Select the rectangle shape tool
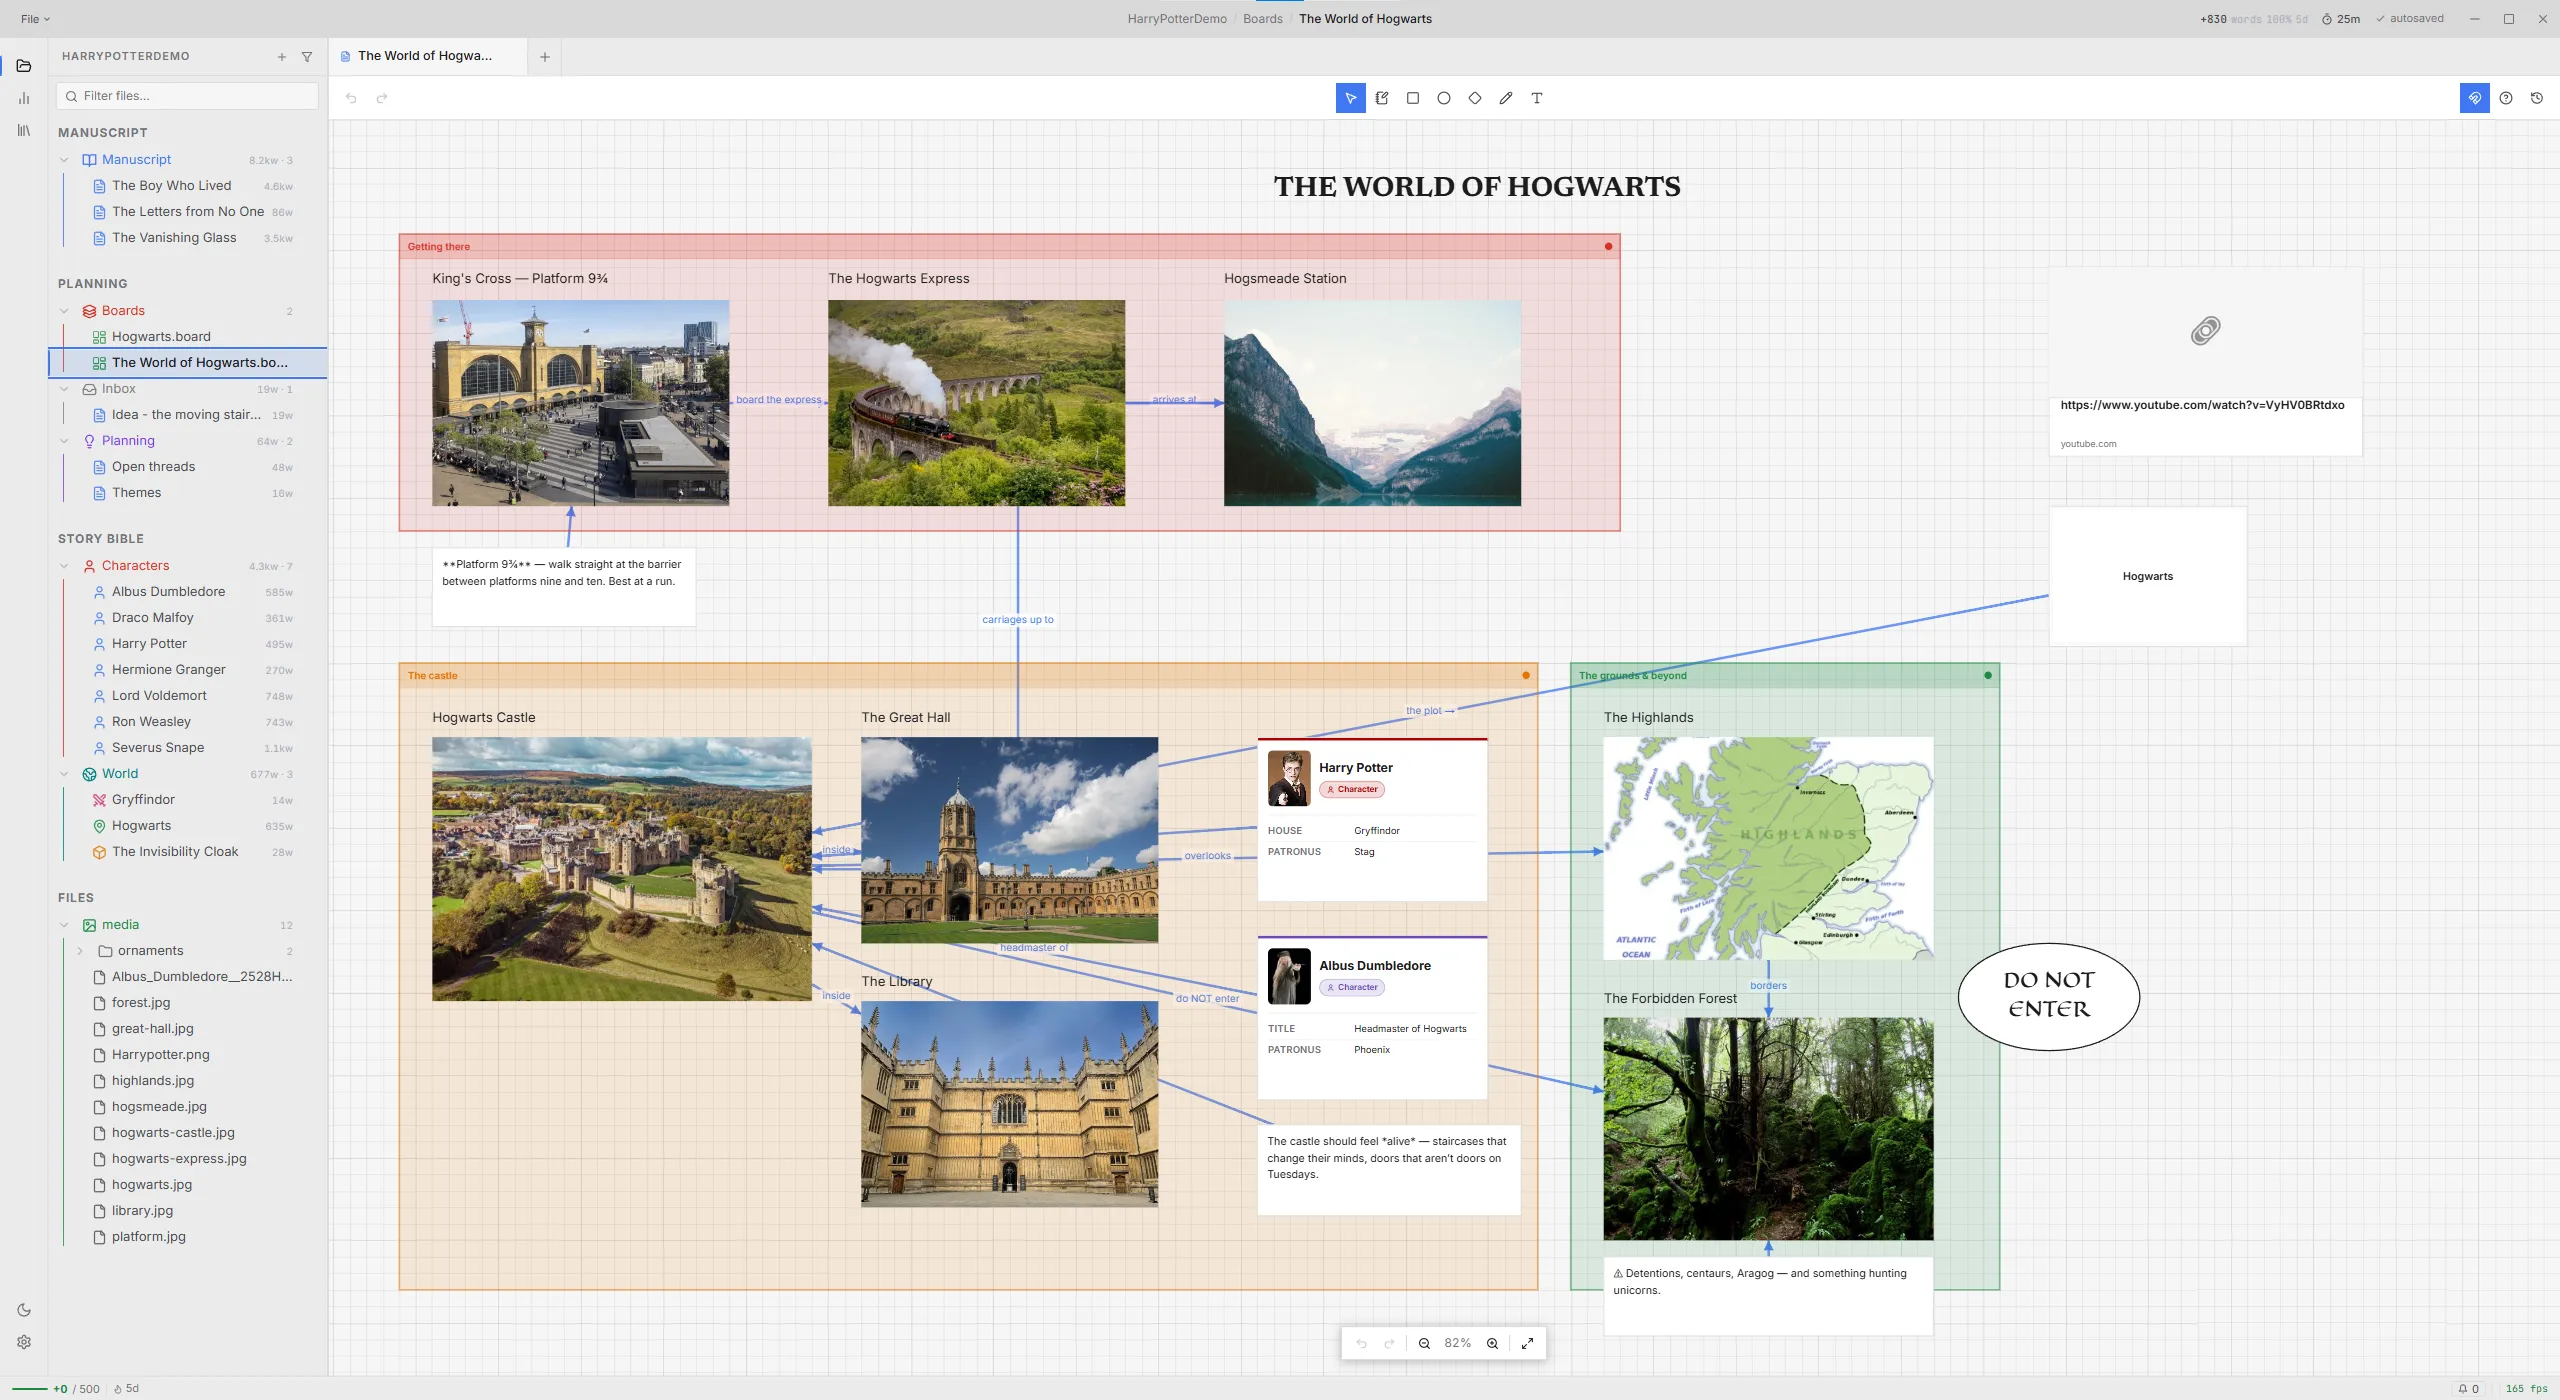The width and height of the screenshot is (2560, 1400). [x=1412, y=98]
